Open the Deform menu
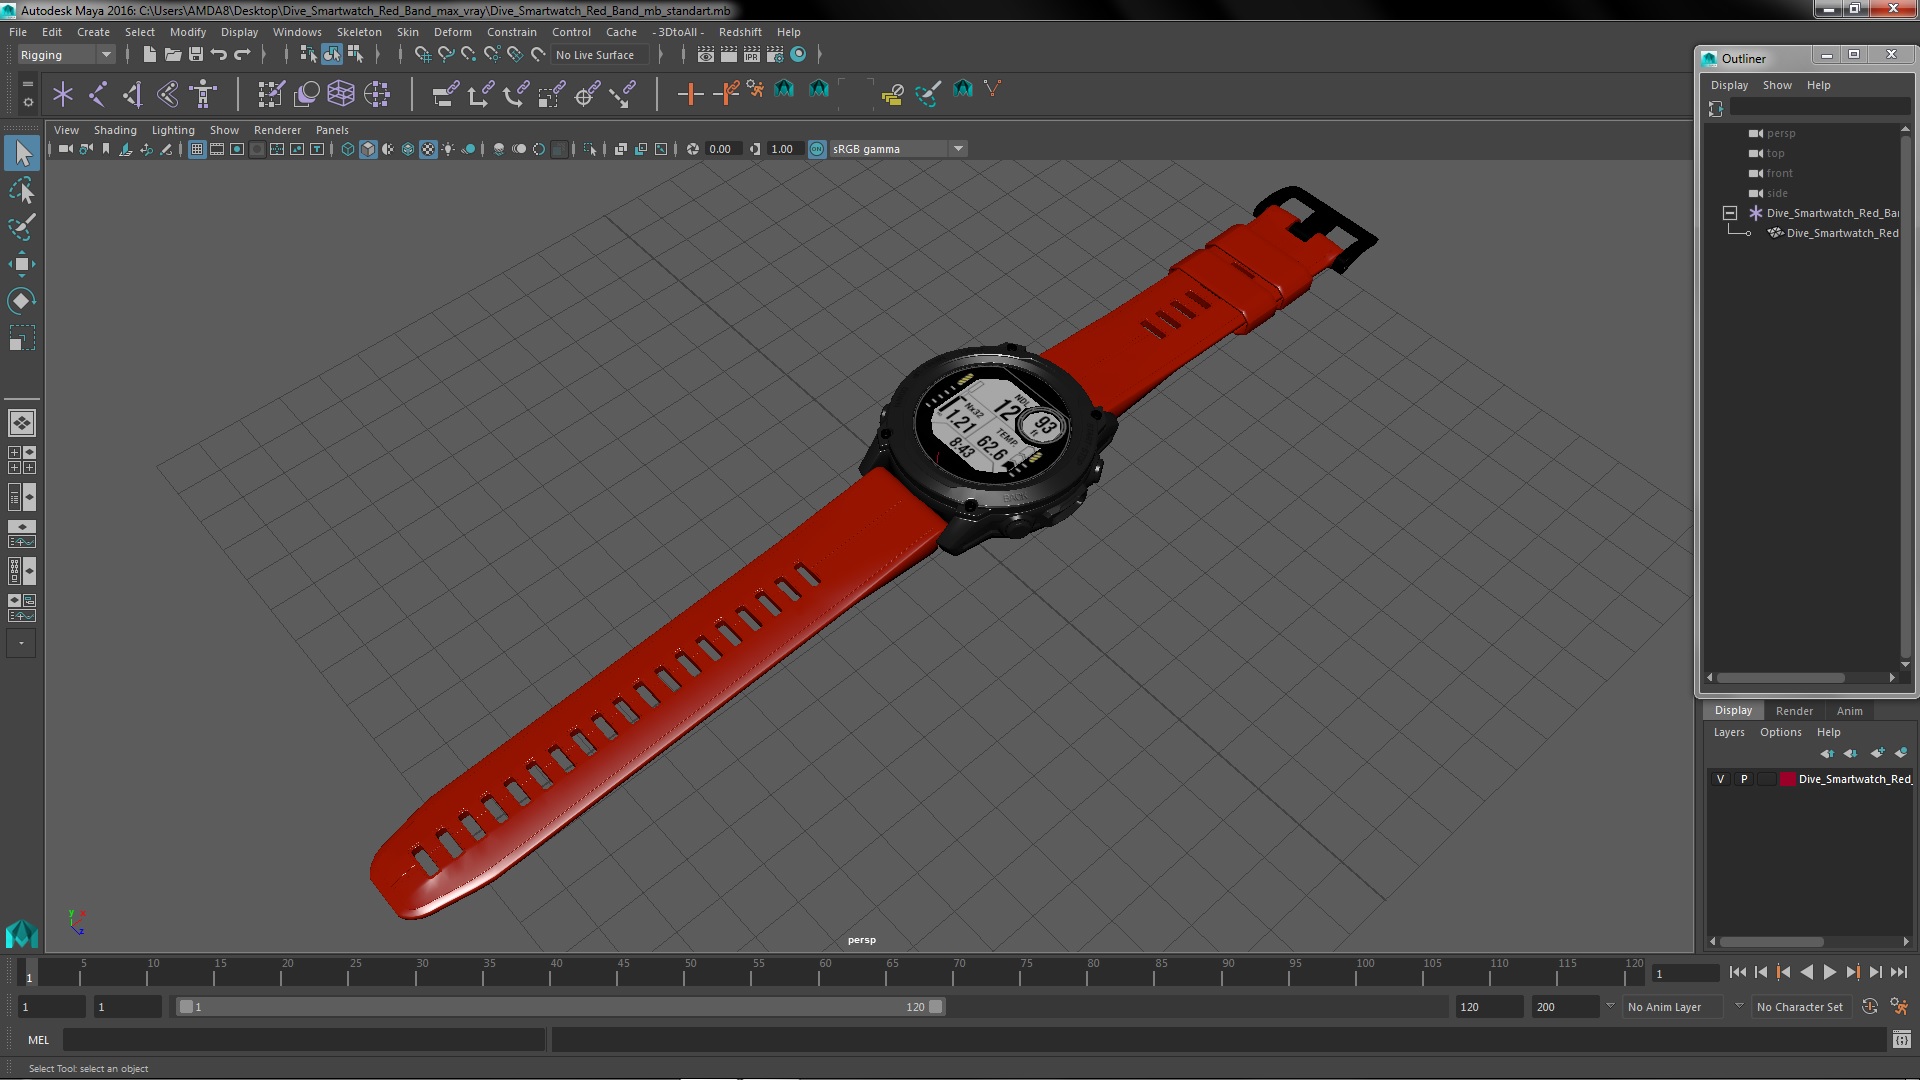This screenshot has height=1080, width=1920. pyautogui.click(x=453, y=32)
